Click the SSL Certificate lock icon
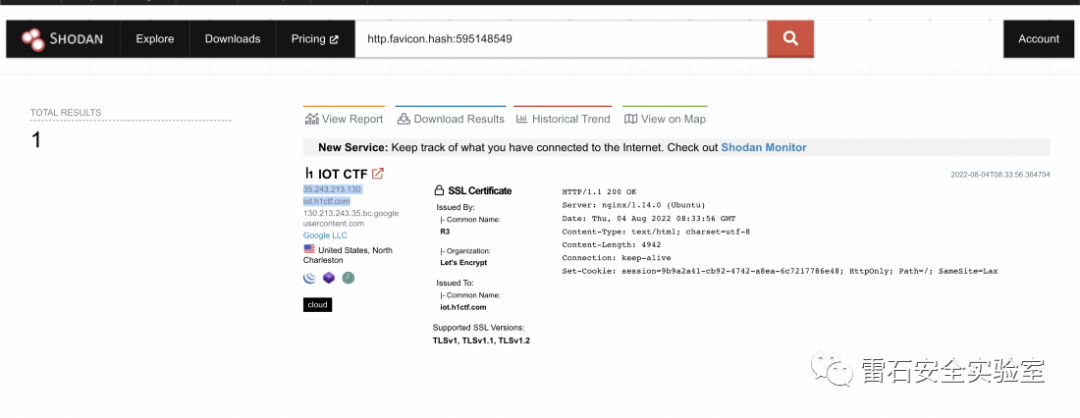Screen dimensions: 1080x418 pos(439,190)
